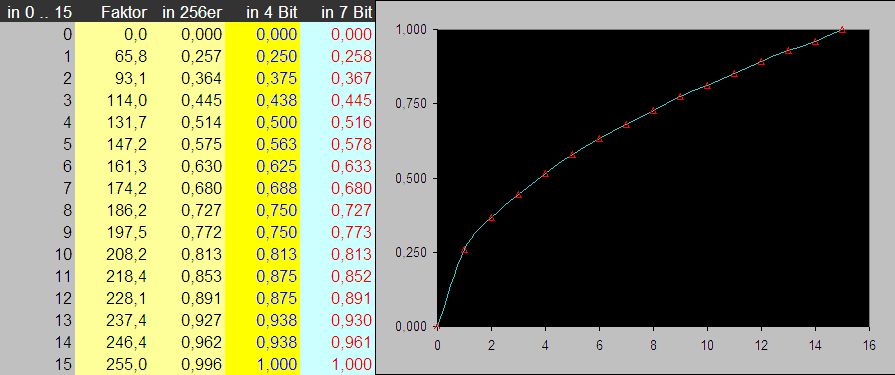Select the y-axis label 0,750
Image resolution: width=895 pixels, height=375 pixels.
[x=410, y=104]
